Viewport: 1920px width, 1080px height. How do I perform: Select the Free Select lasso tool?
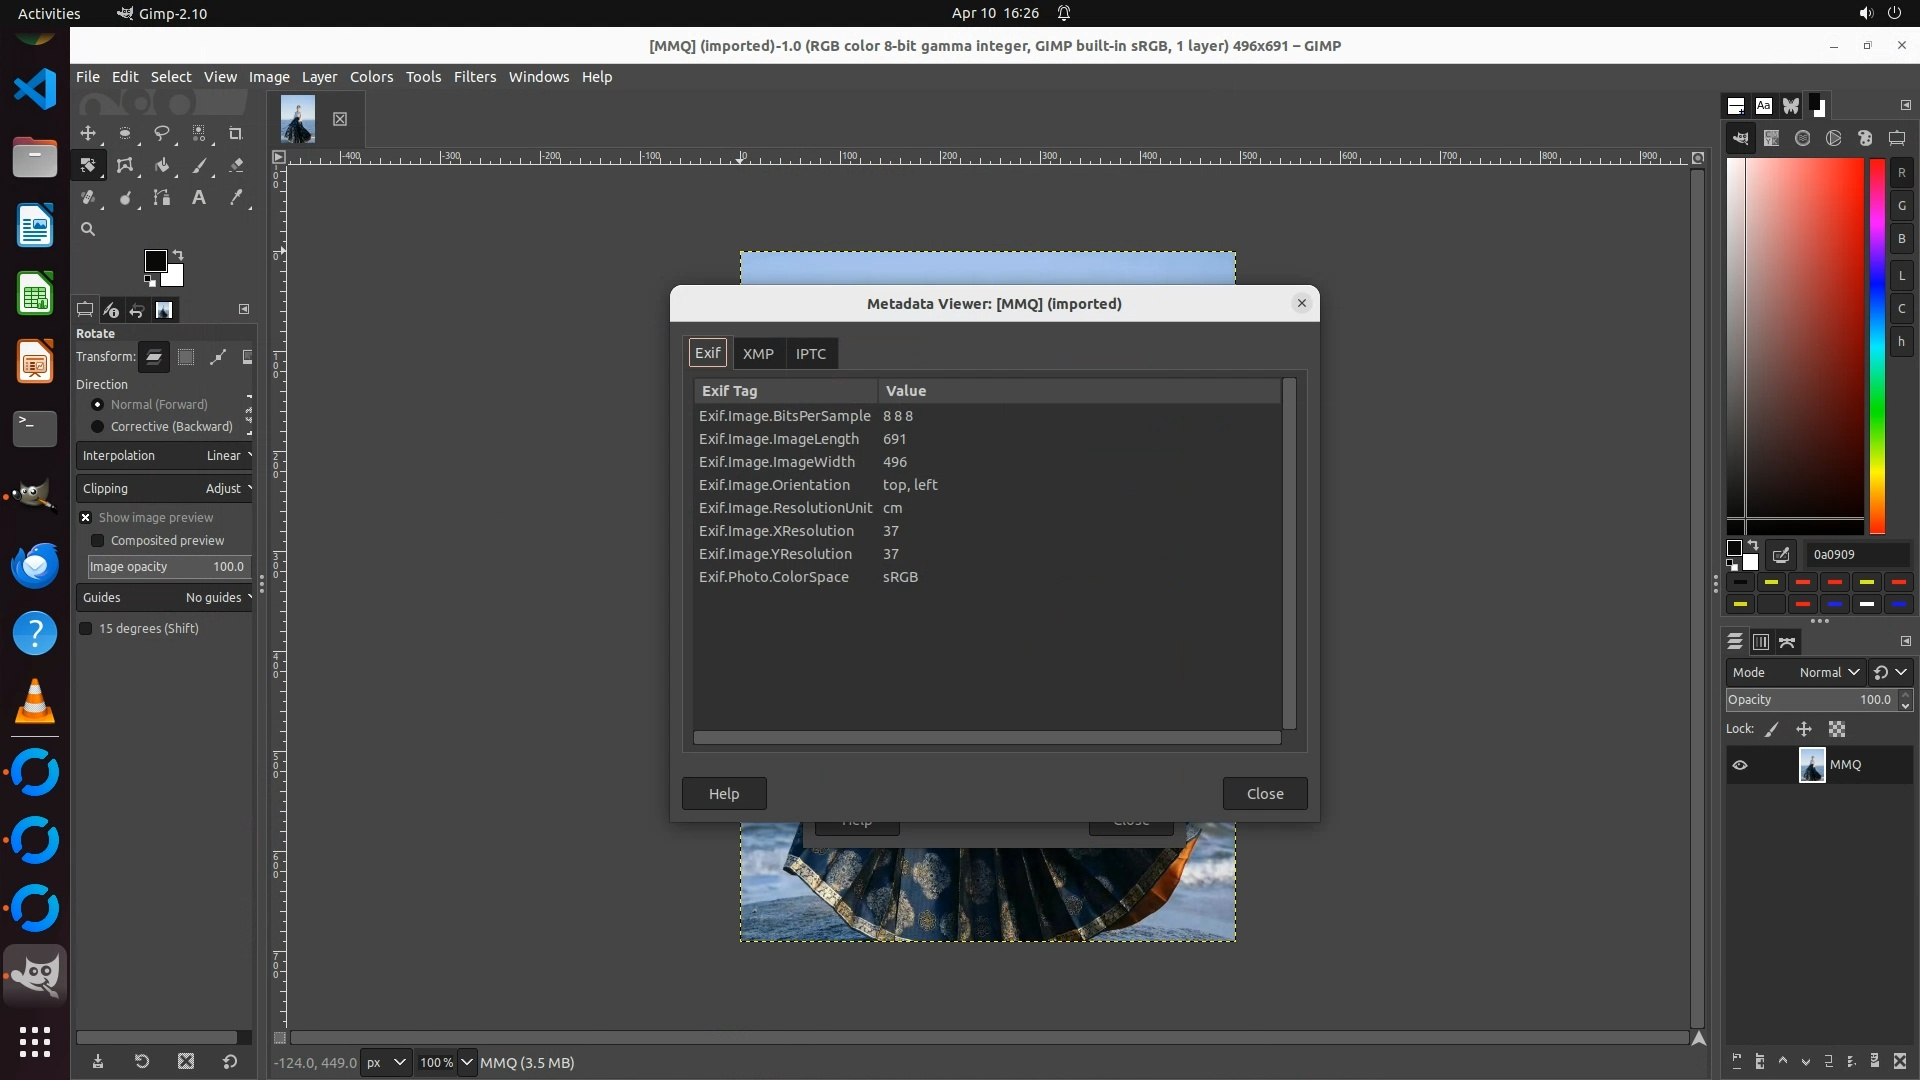(x=162, y=133)
